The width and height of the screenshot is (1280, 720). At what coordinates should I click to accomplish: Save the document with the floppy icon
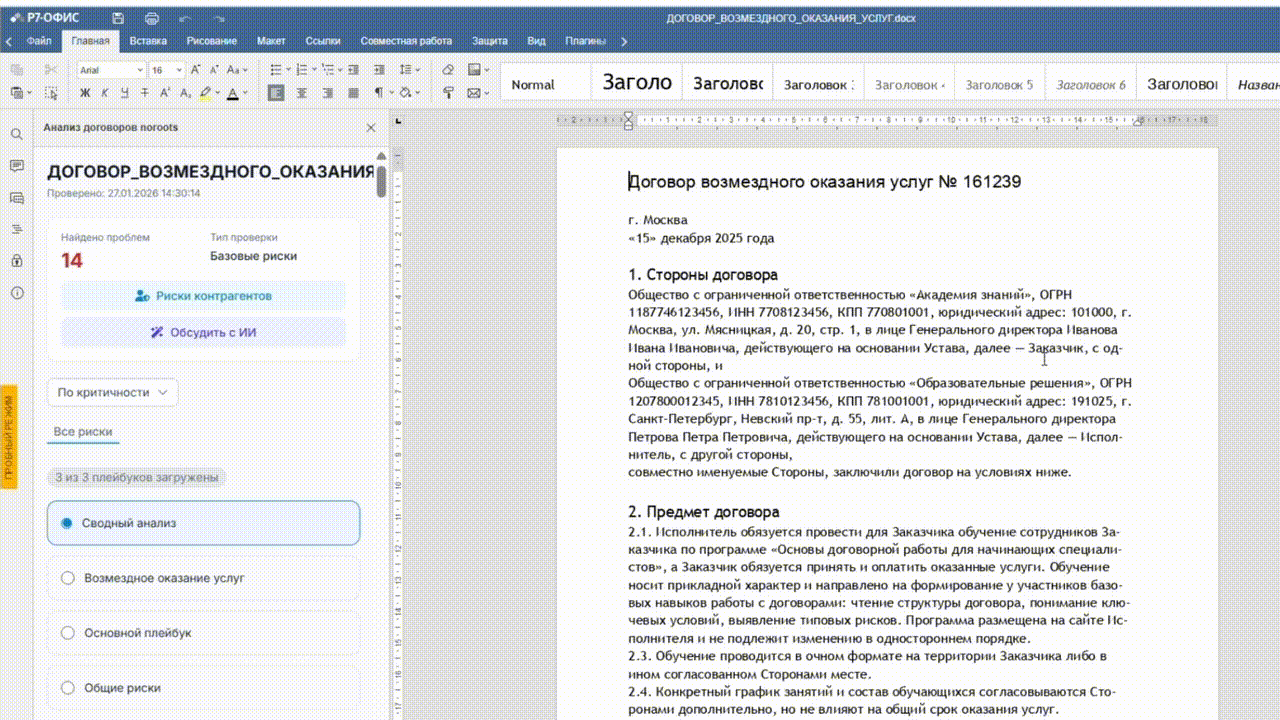pos(118,18)
